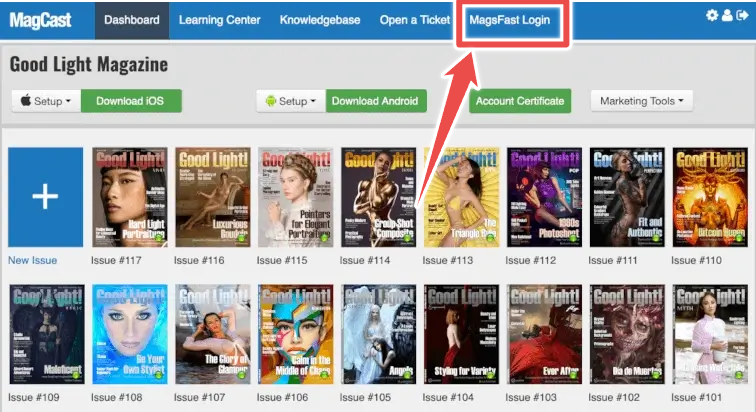Click the Issue #115 label
The width and height of the screenshot is (756, 412).
(282, 260)
